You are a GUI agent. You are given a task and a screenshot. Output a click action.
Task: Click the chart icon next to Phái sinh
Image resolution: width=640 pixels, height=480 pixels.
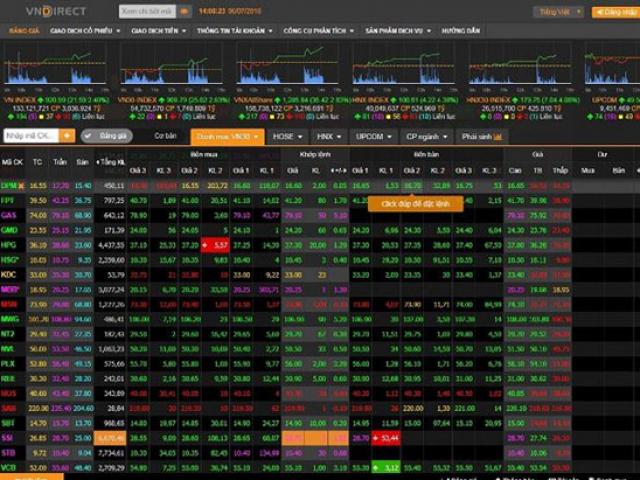pyautogui.click(x=498, y=137)
